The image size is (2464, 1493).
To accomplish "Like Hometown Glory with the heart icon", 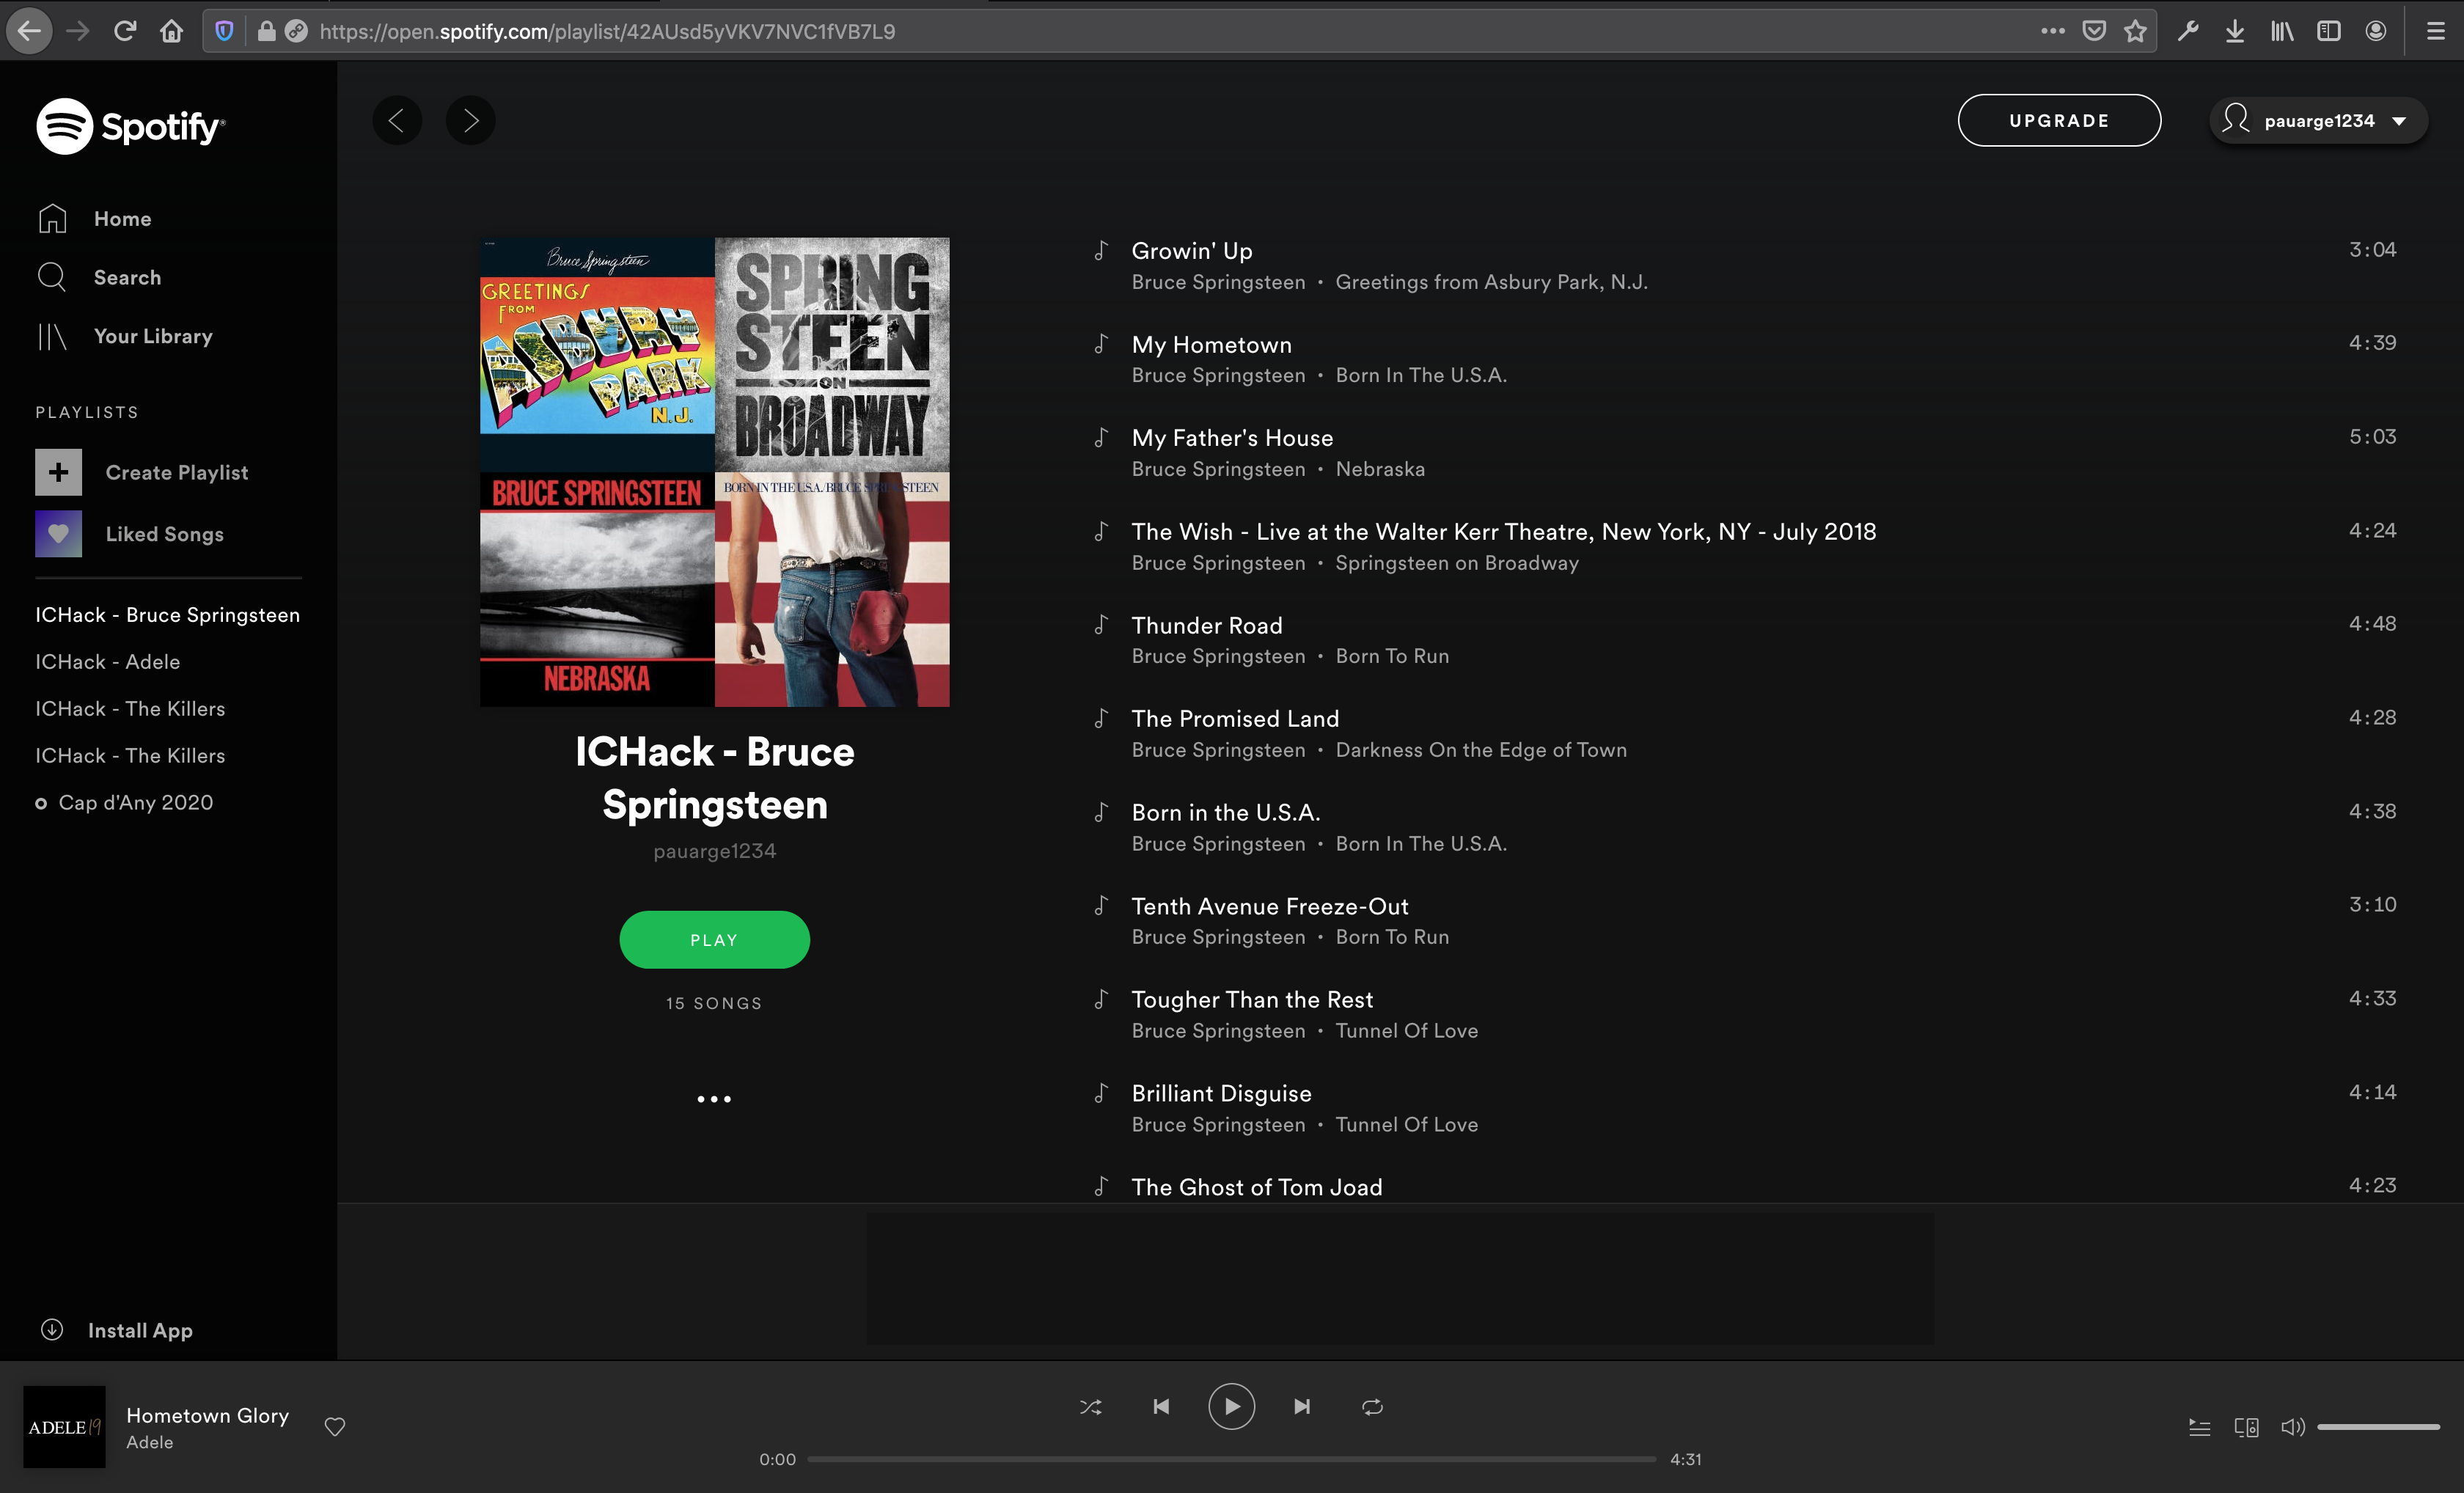I will [335, 1427].
